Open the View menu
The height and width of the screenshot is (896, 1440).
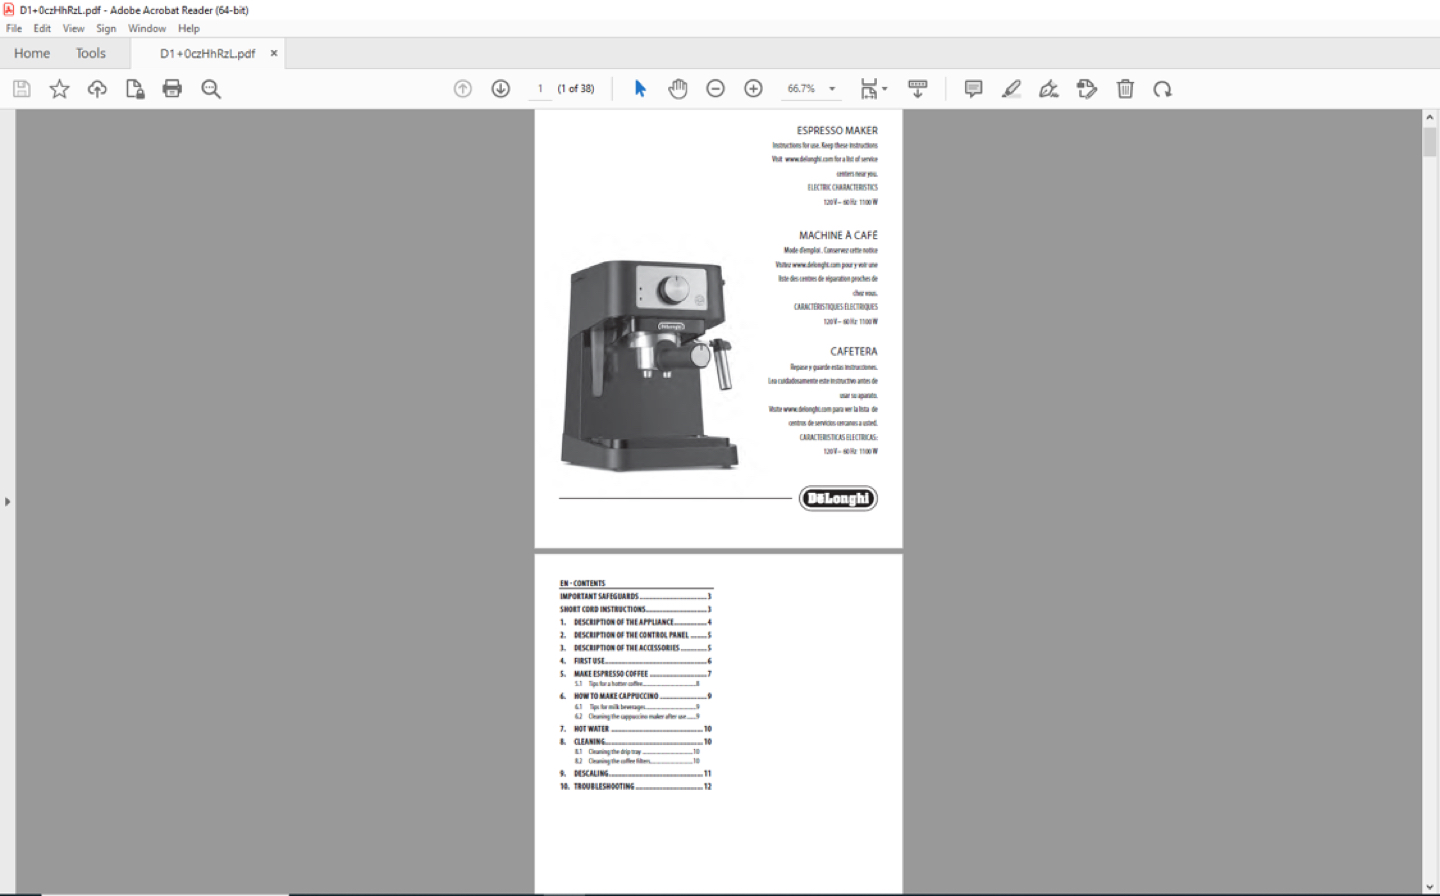(x=73, y=28)
